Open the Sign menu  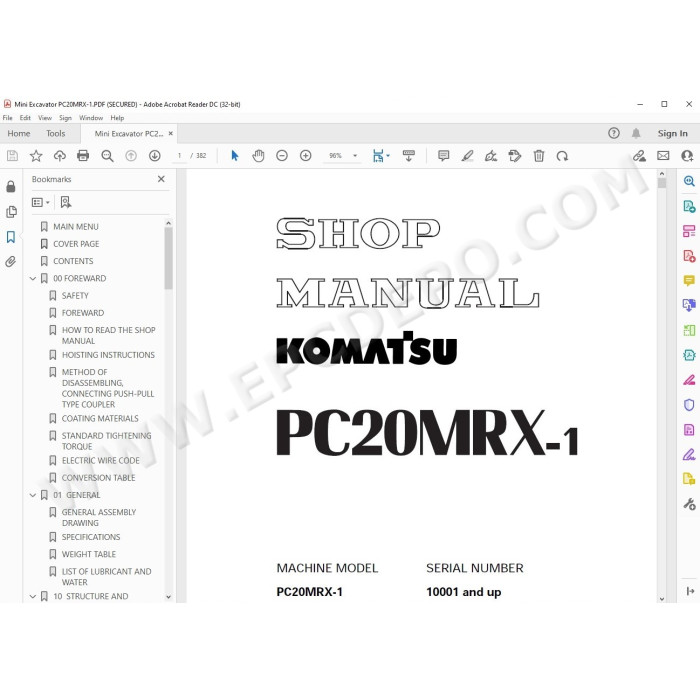[x=65, y=118]
